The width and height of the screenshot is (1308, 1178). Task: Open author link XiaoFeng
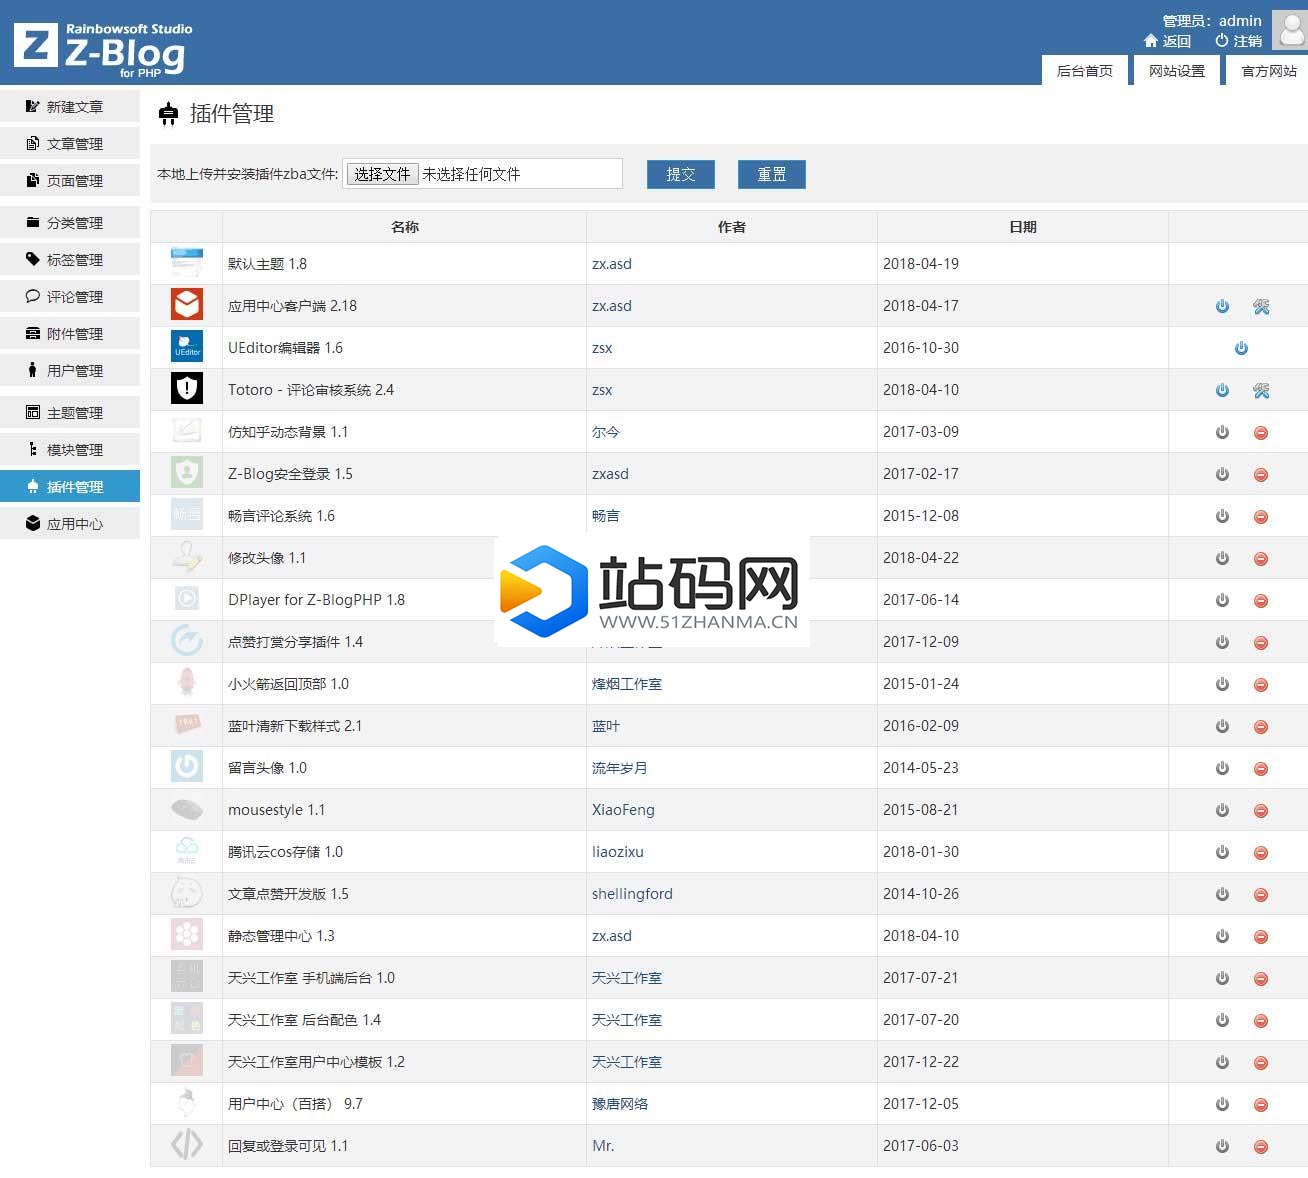[x=623, y=810]
